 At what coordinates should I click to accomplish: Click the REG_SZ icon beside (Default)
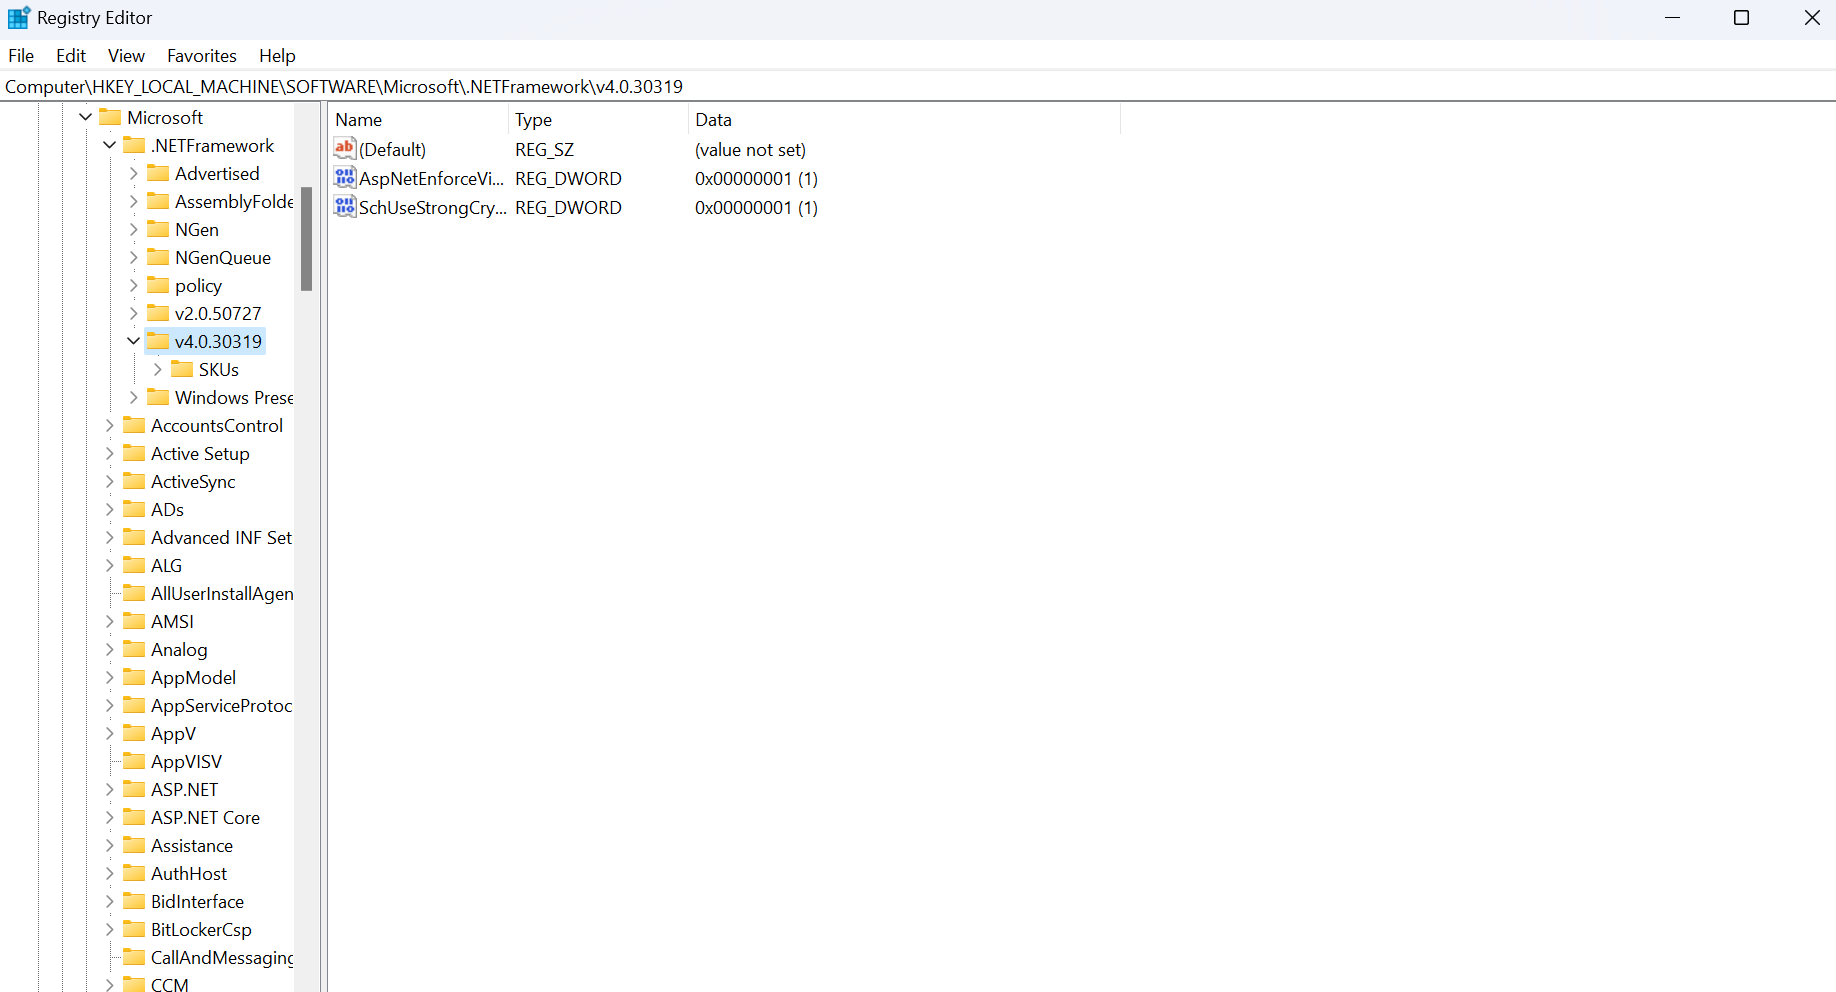tap(344, 148)
